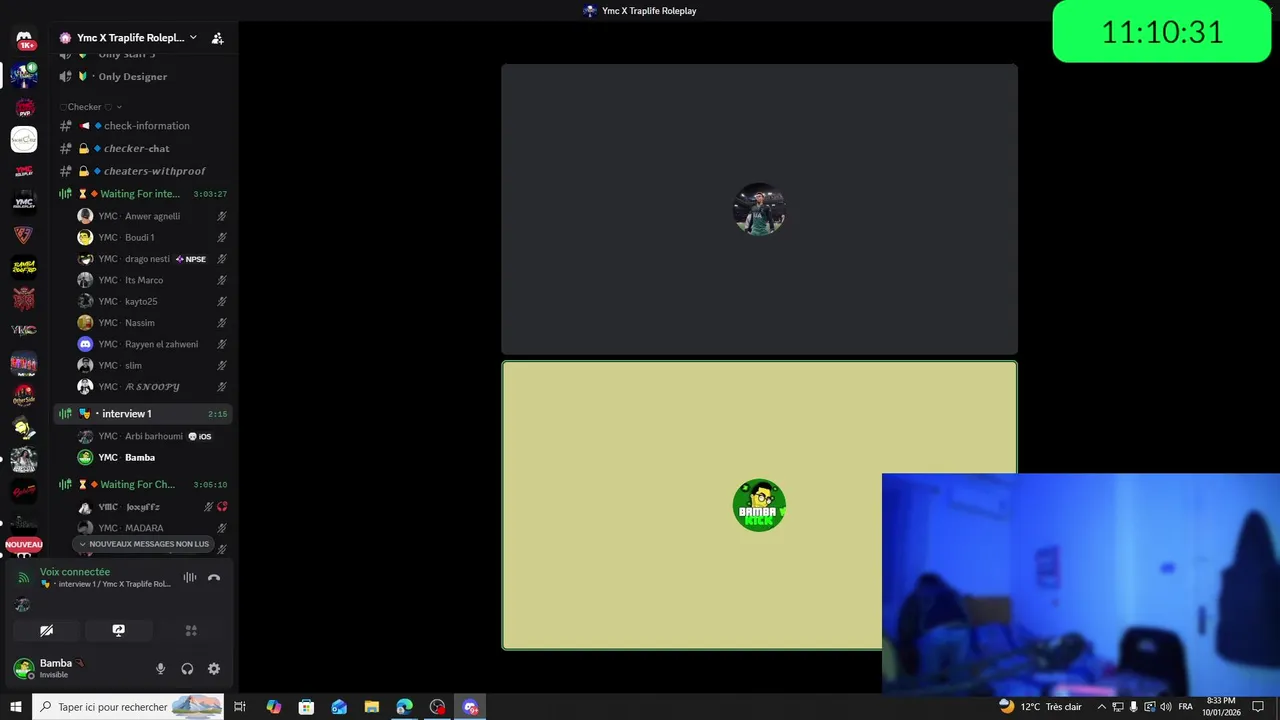Screen dimensions: 1280x720
Task: Open the cheaters-withproof channel
Action: [145, 171]
